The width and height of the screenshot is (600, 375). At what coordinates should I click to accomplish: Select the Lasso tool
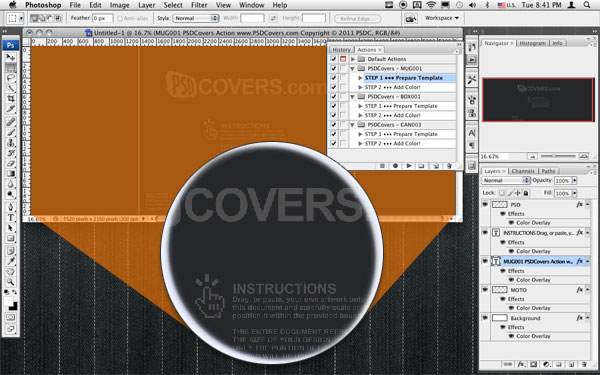(11, 78)
